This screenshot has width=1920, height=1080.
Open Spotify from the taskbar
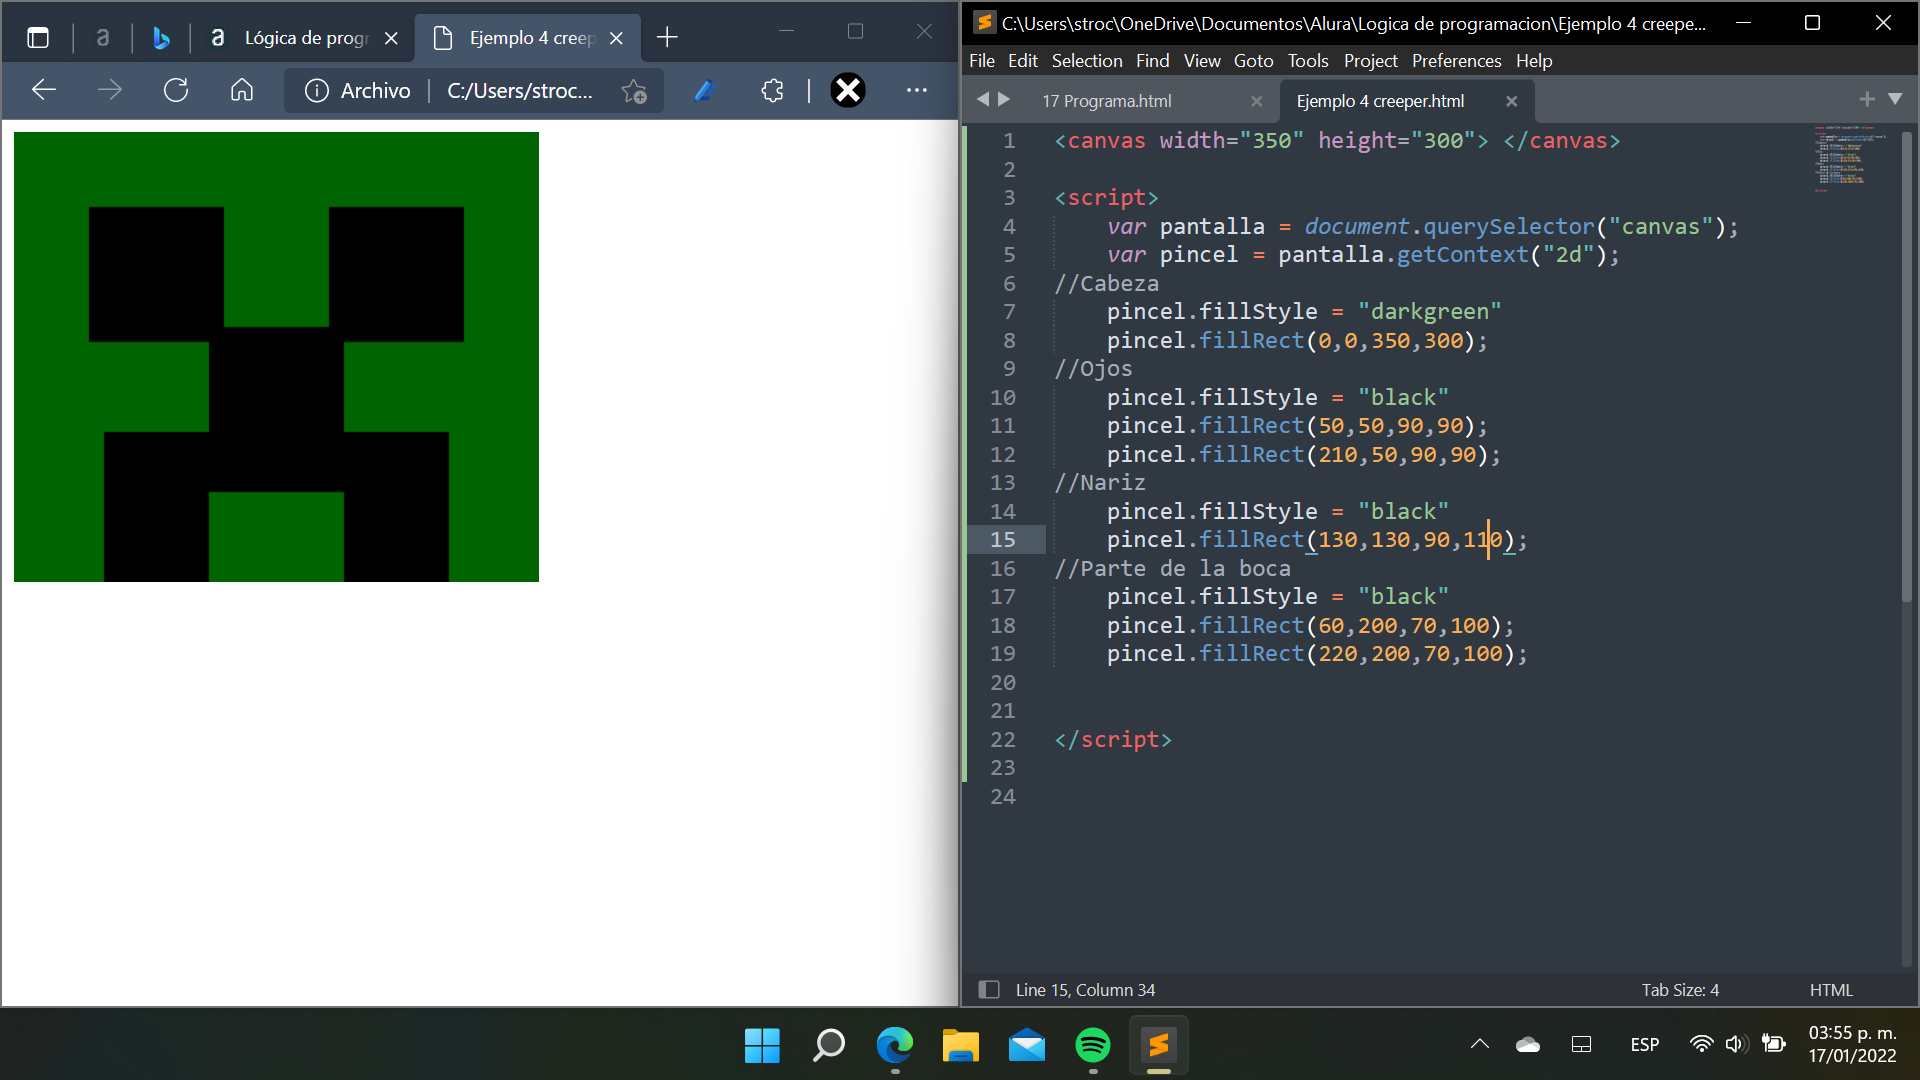1092,1046
